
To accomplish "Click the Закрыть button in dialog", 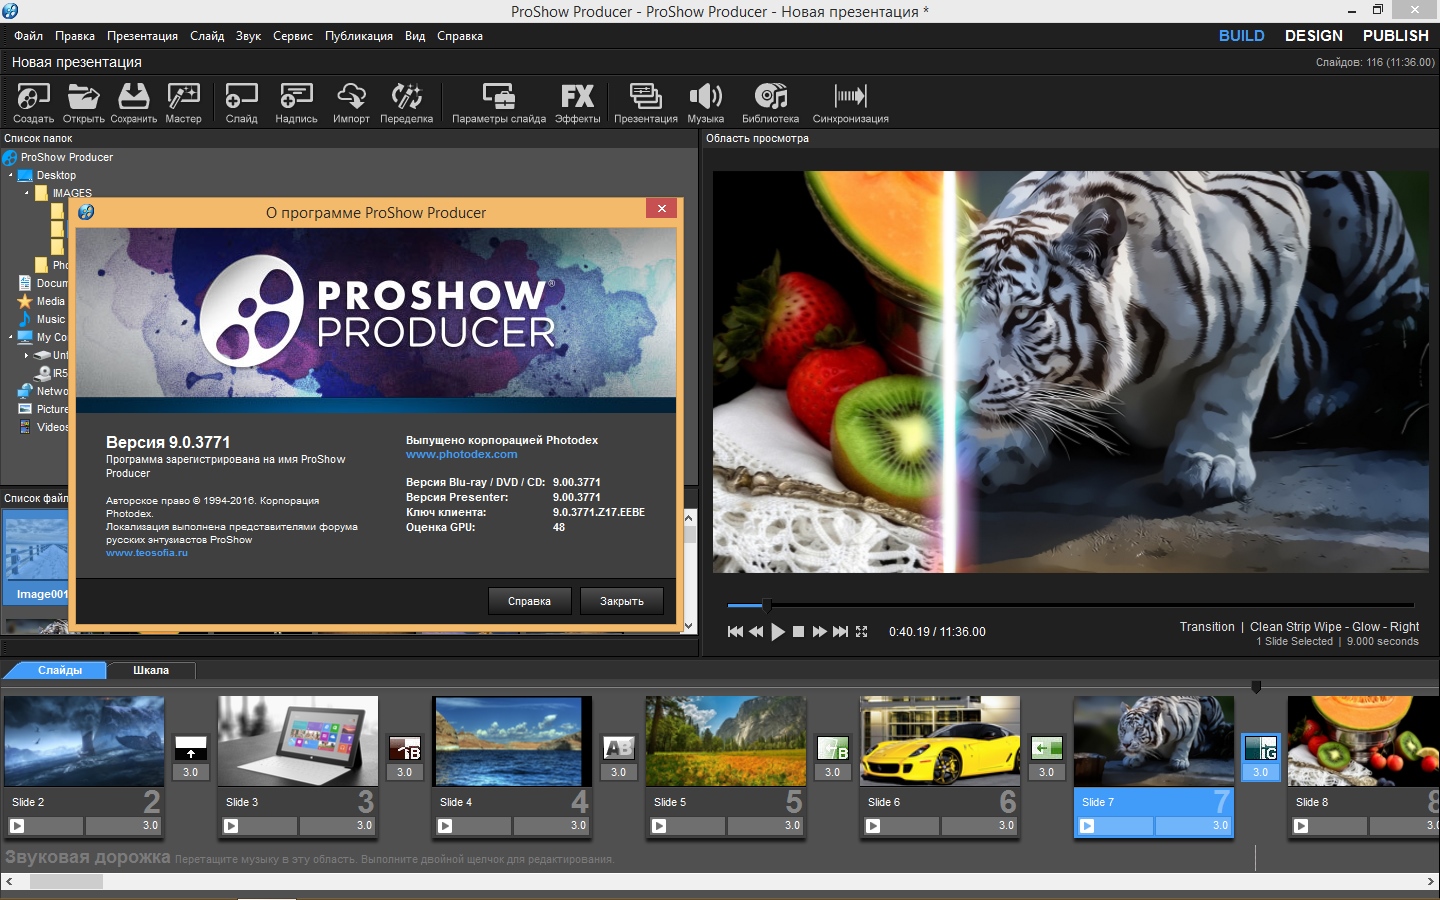I will 621,601.
